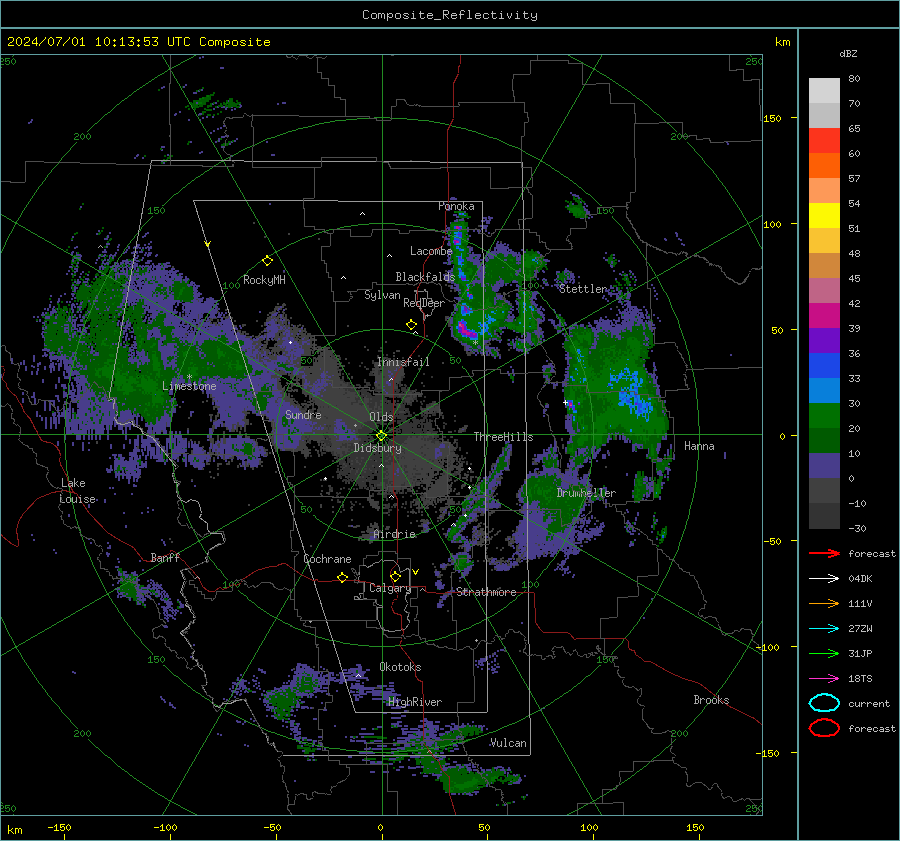This screenshot has width=900, height=841.
Task: Click the Innisfail label
Action: (x=403, y=362)
